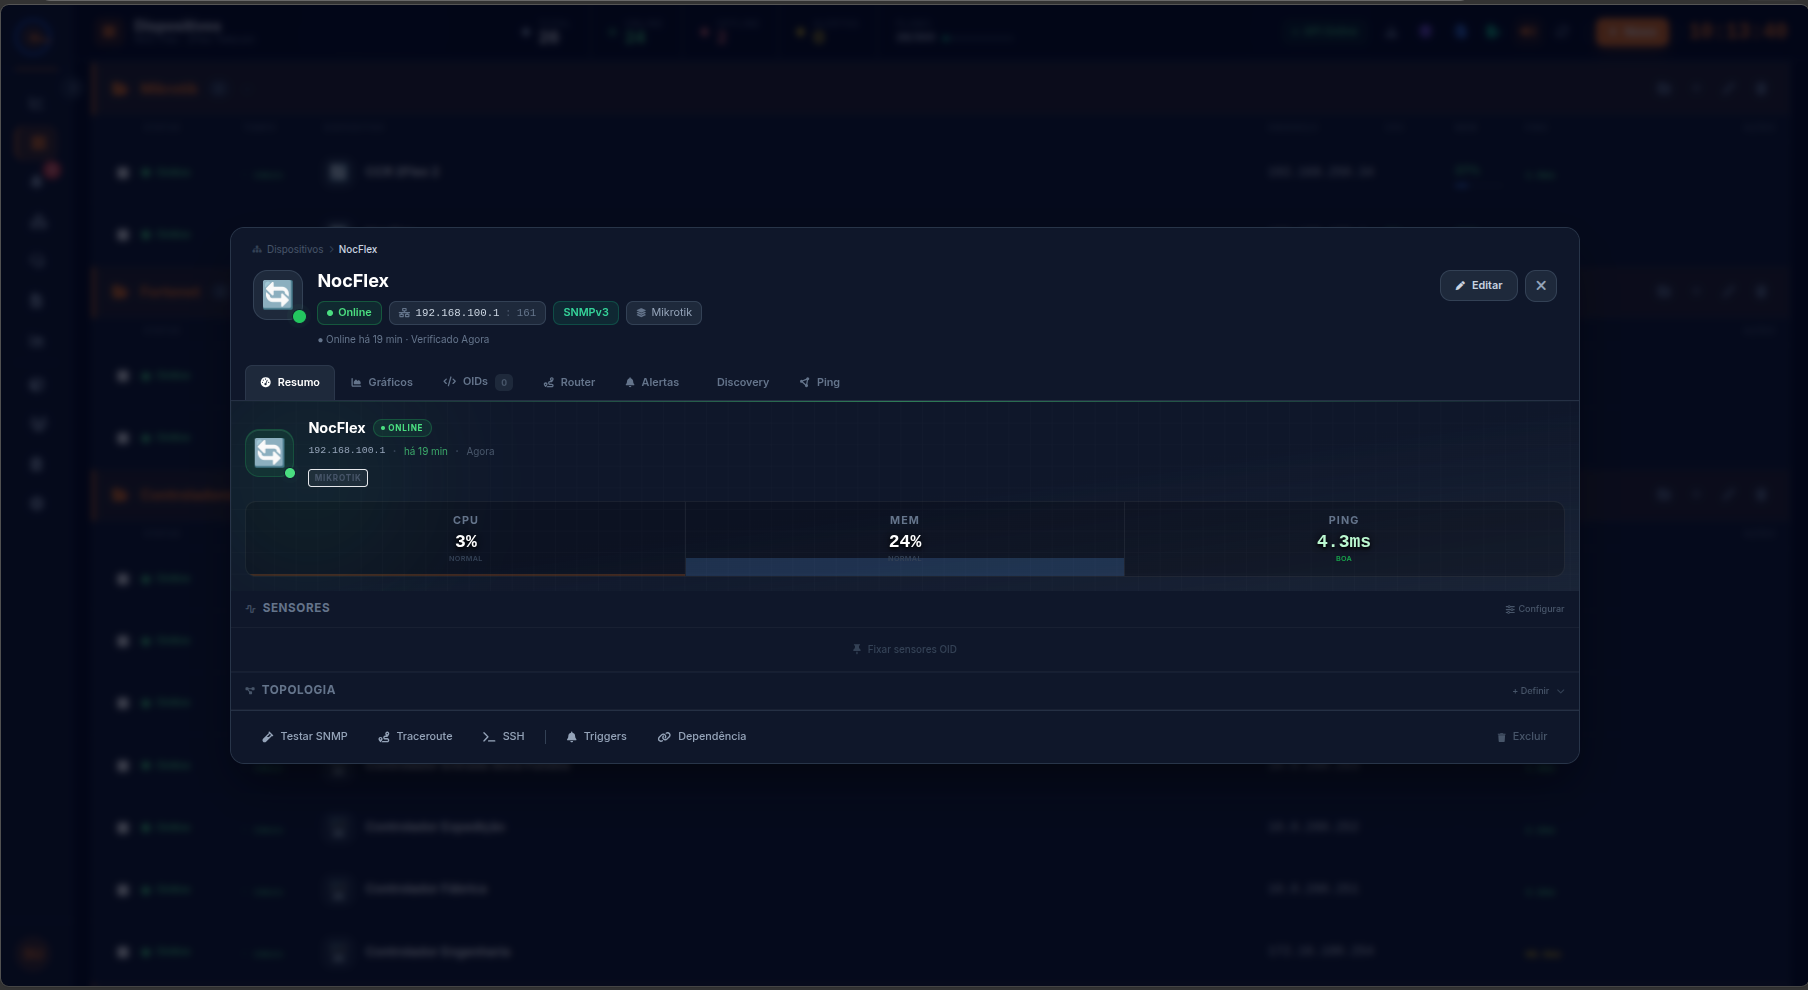Expand the Topologia Definir dropdown
Screen dimensions: 1808x990
pyautogui.click(x=1538, y=691)
